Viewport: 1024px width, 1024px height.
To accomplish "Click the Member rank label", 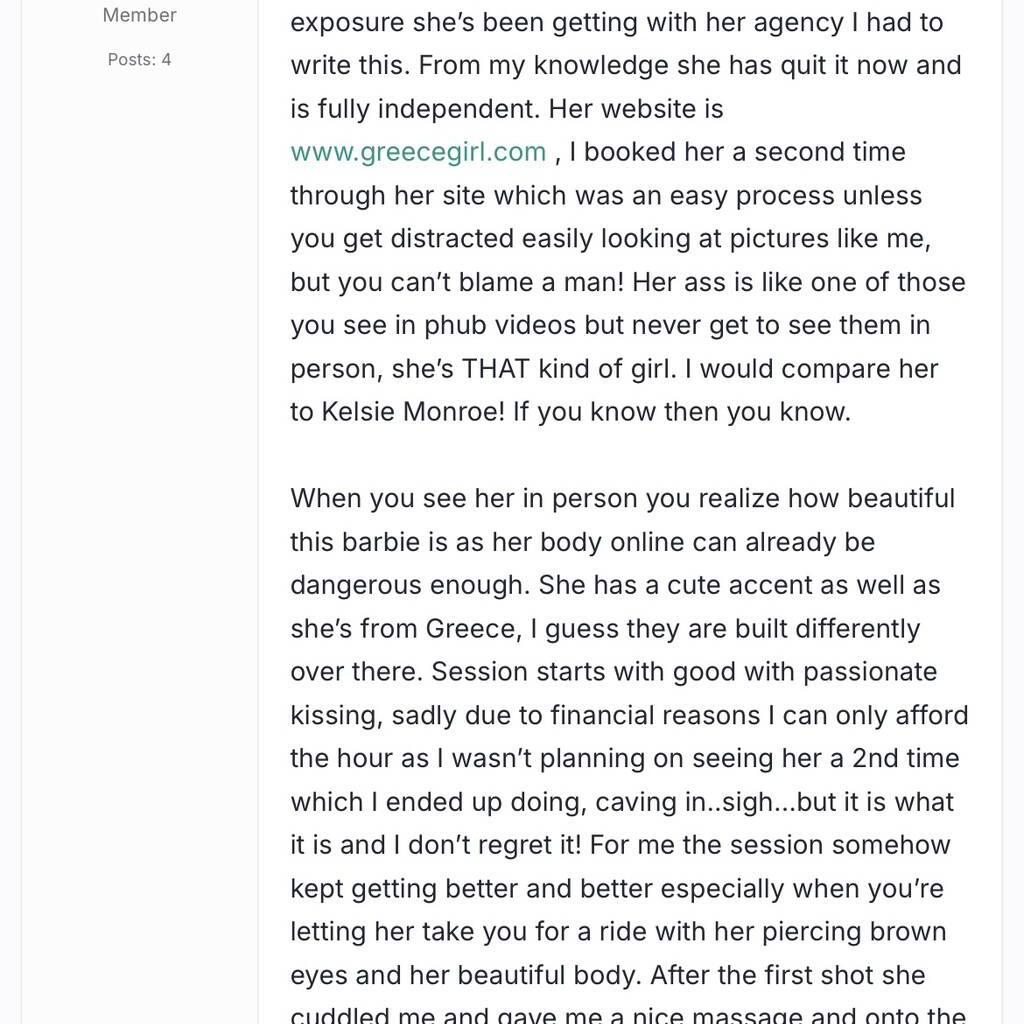I will 140,15.
